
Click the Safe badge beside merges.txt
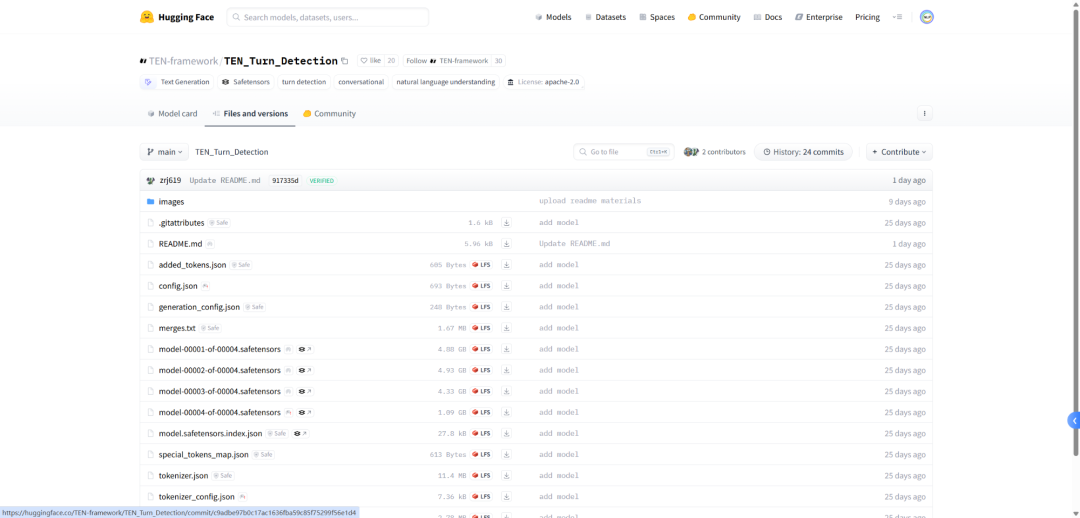pos(210,328)
